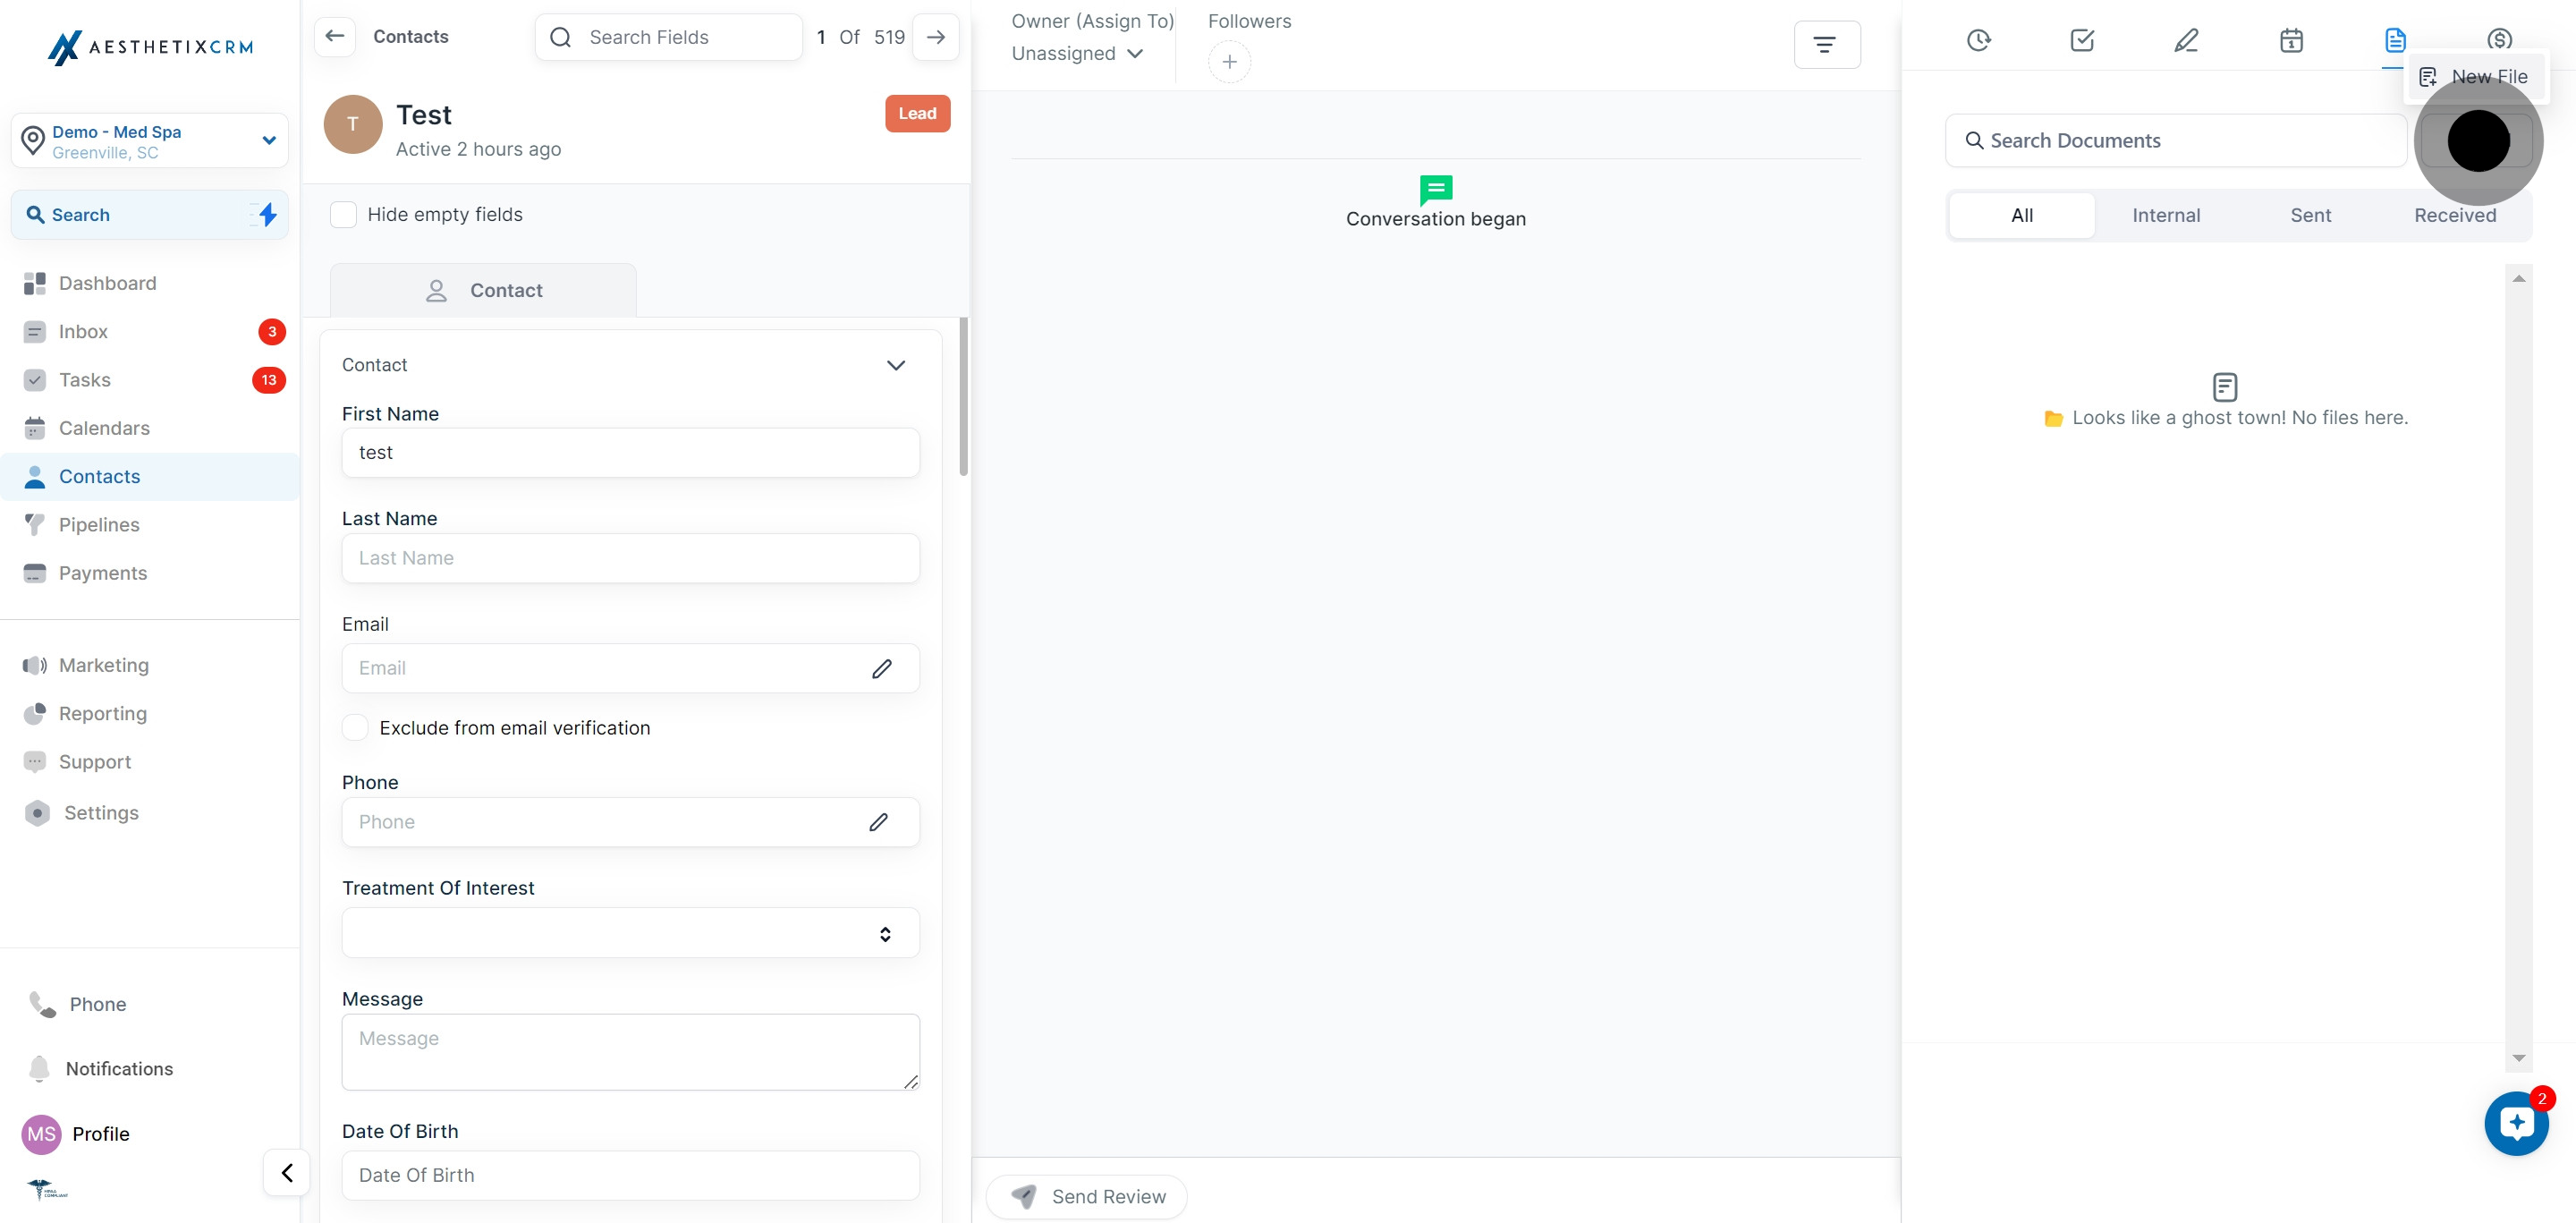2576x1223 pixels.
Task: Open the activity history icon
Action: (x=1978, y=40)
